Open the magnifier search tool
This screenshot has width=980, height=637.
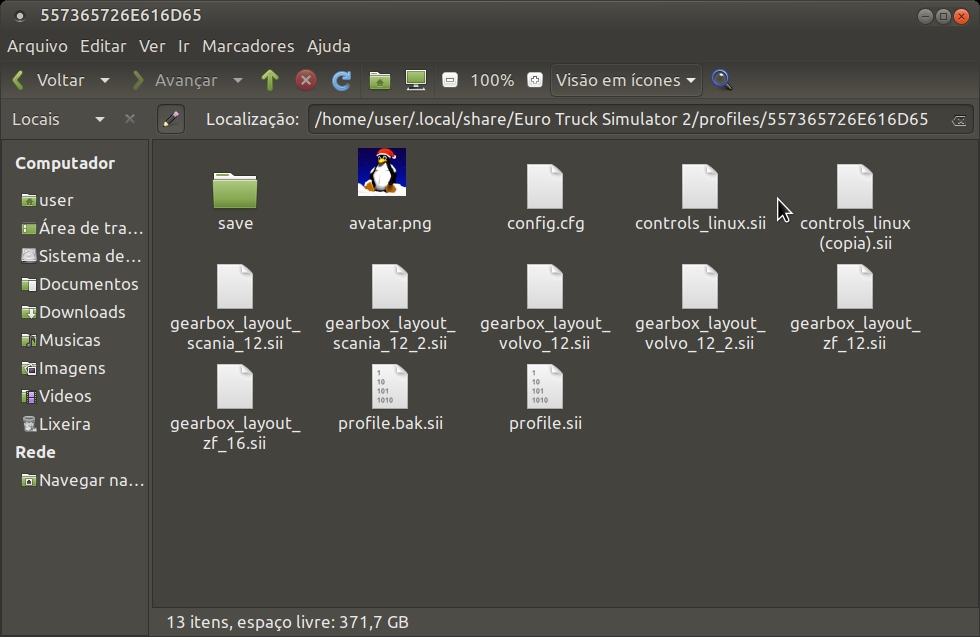coord(721,80)
